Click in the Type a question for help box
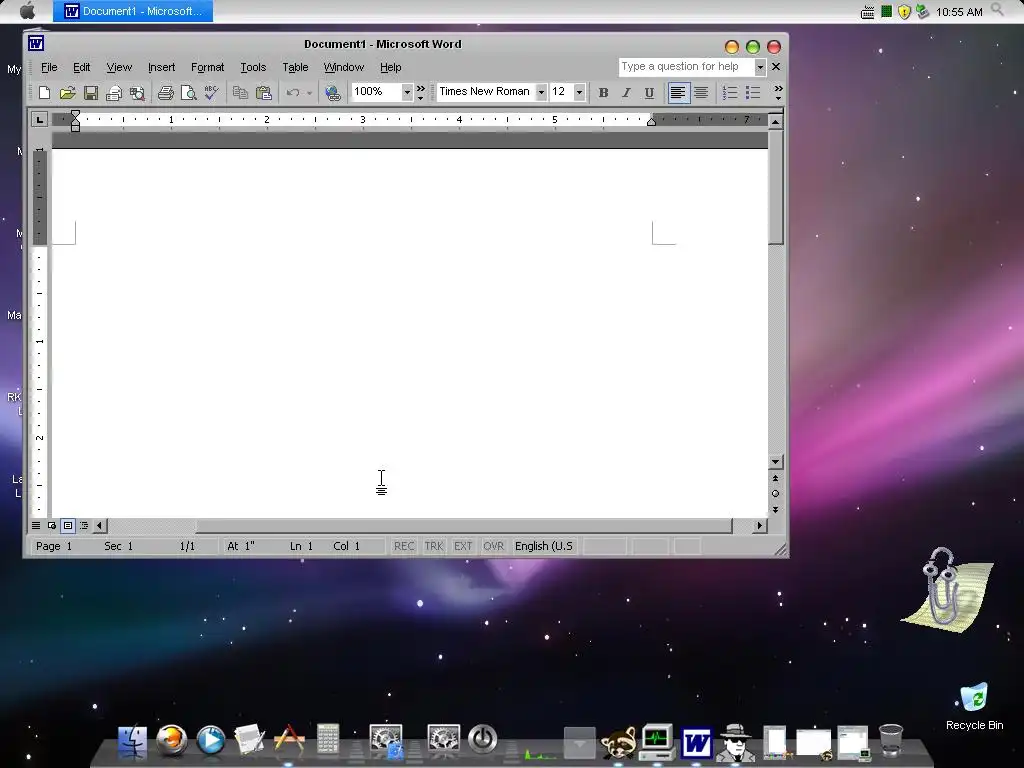Viewport: 1024px width, 768px height. point(686,67)
